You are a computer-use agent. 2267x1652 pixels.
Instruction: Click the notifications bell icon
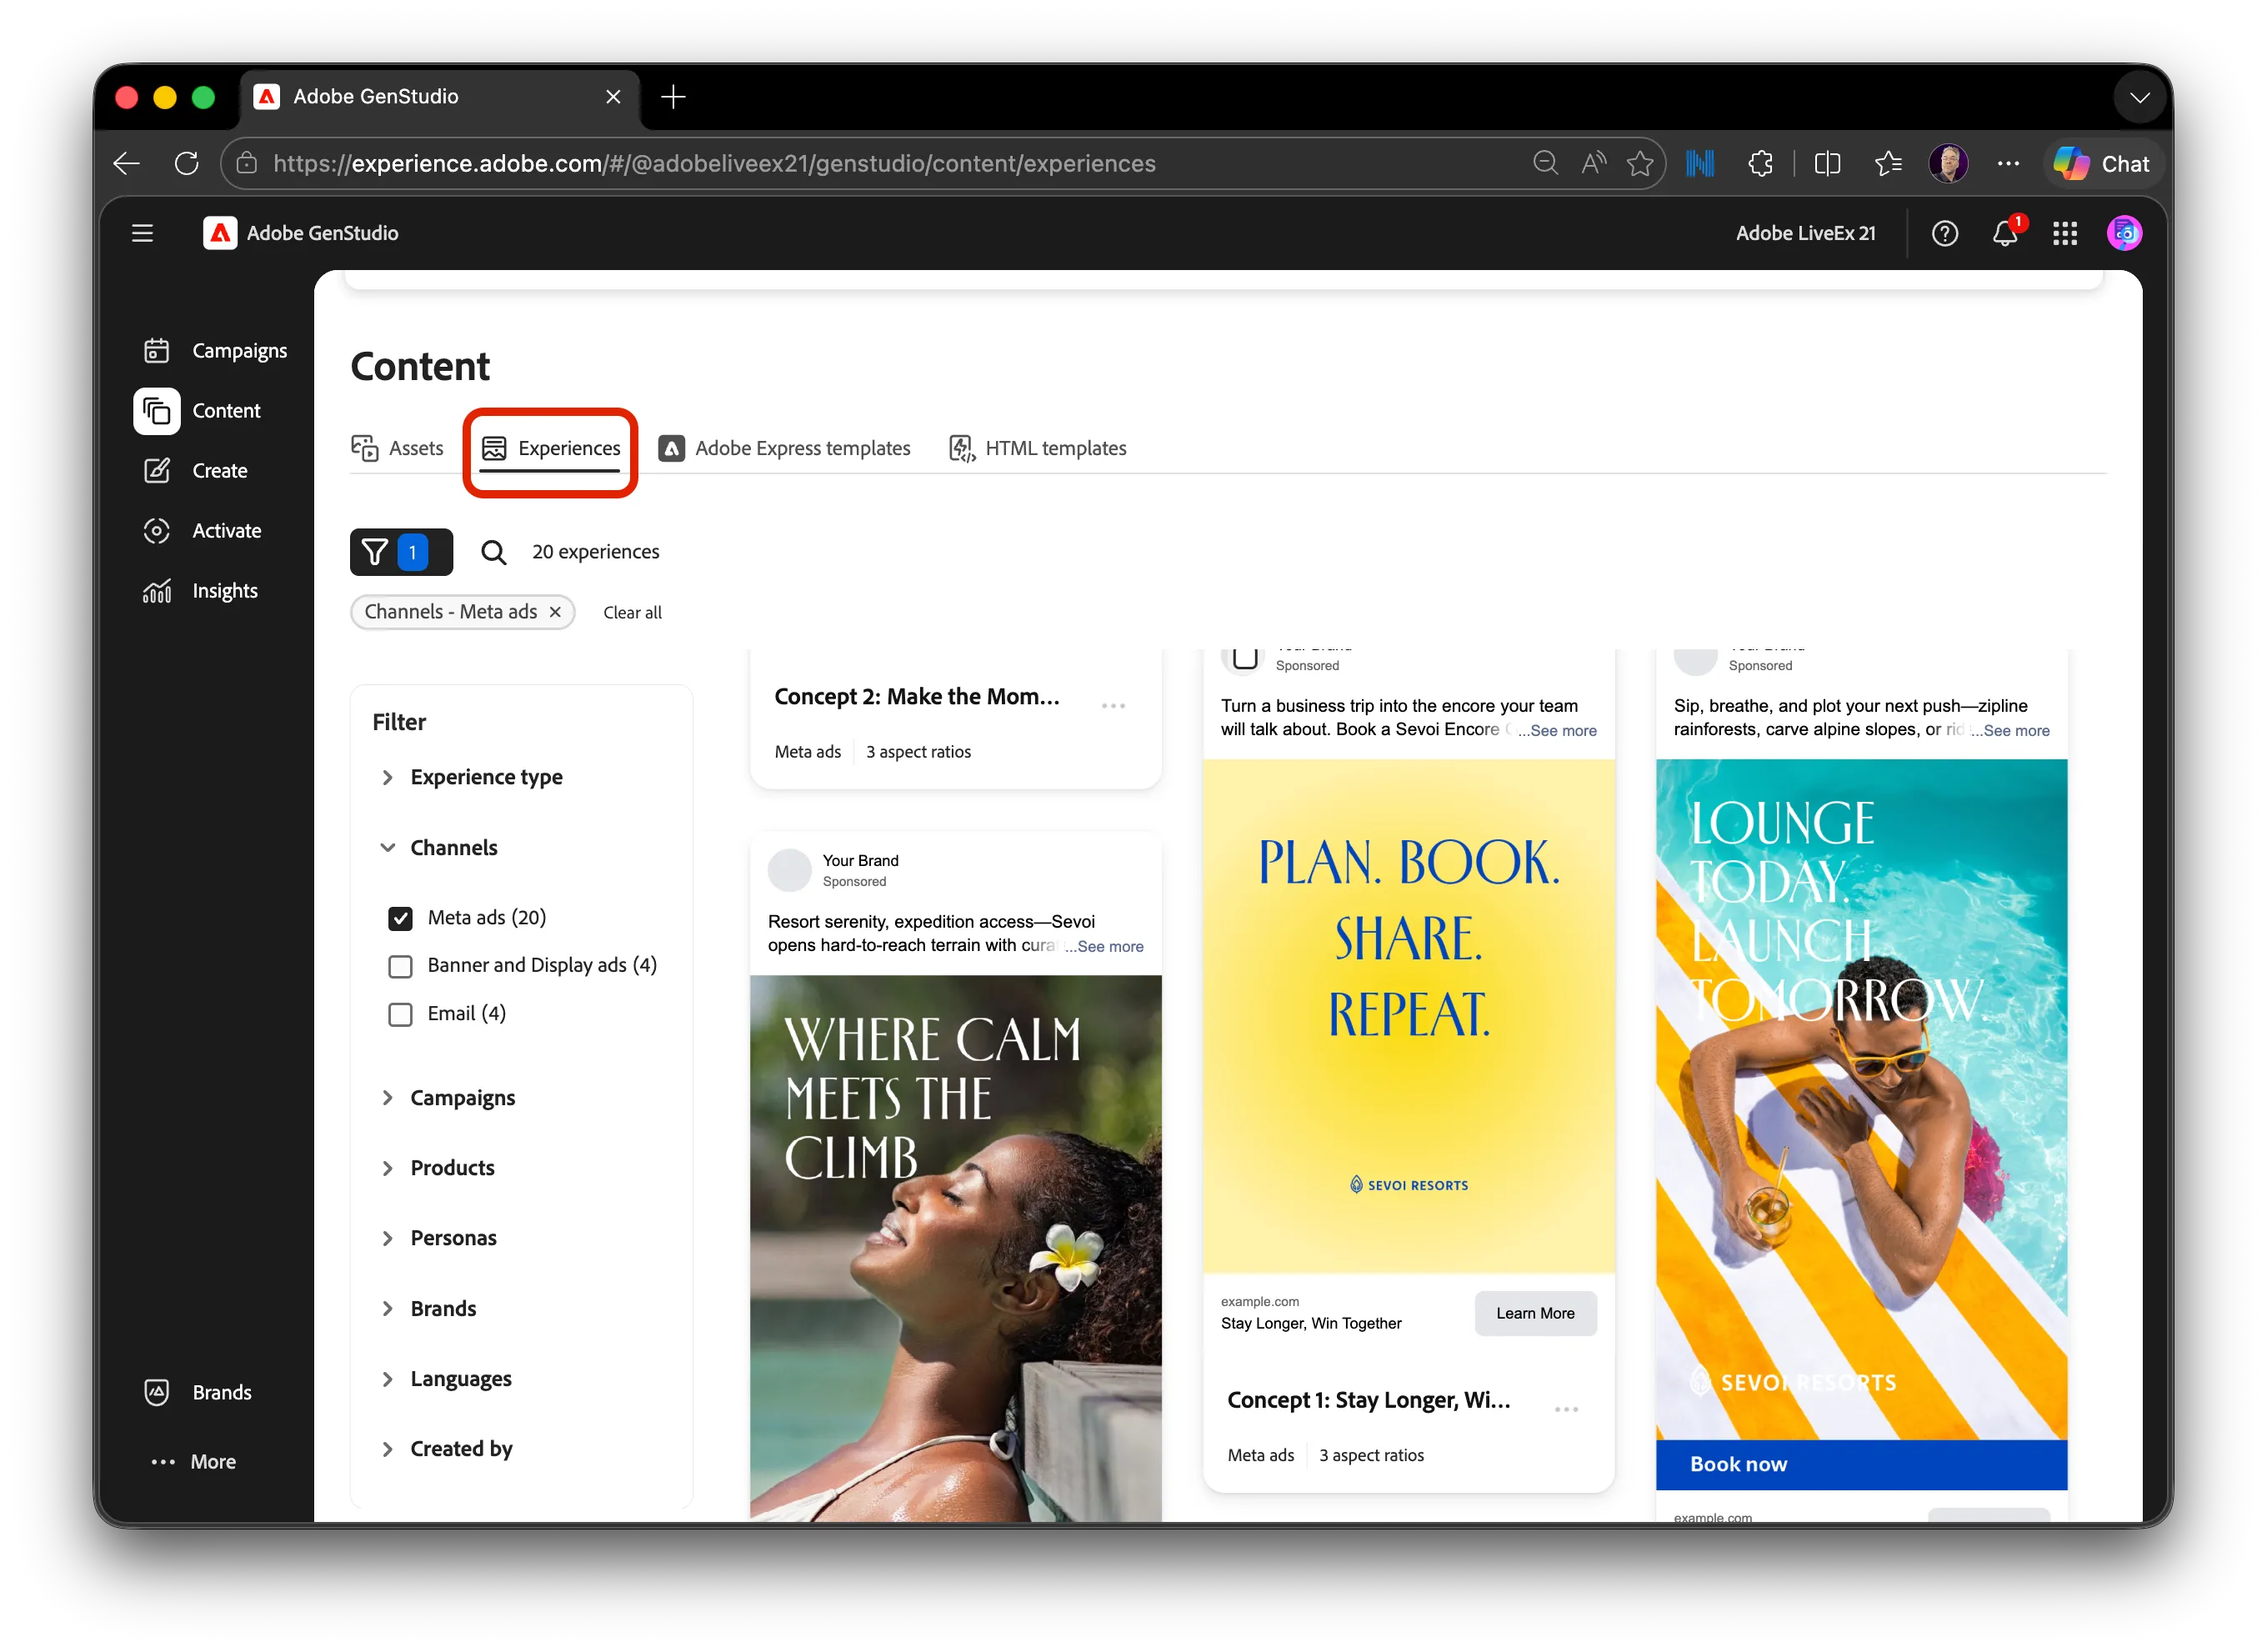point(2005,233)
